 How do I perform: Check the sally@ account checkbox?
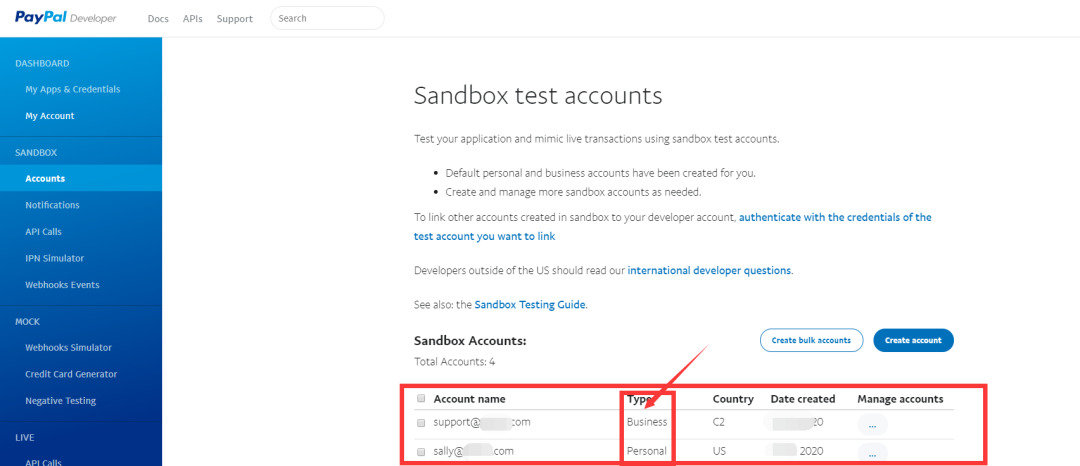pos(422,452)
